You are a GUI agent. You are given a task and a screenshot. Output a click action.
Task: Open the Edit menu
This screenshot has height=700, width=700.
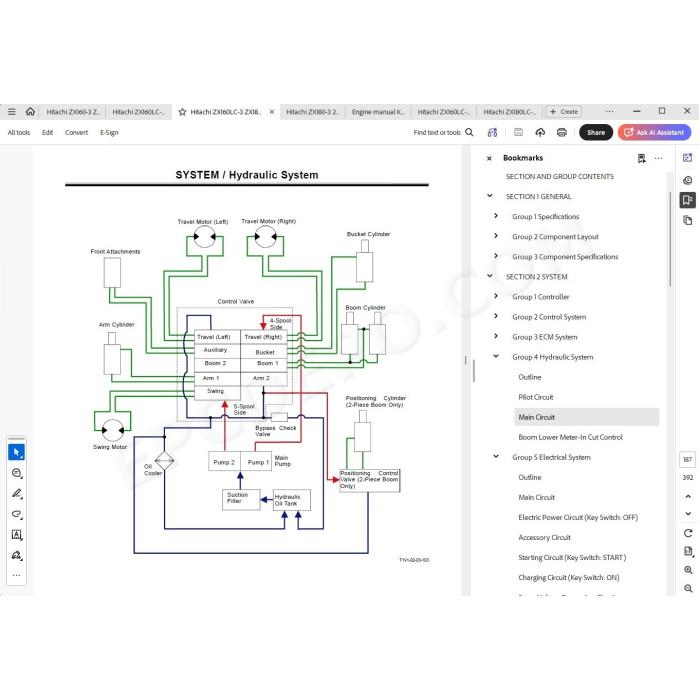47,132
